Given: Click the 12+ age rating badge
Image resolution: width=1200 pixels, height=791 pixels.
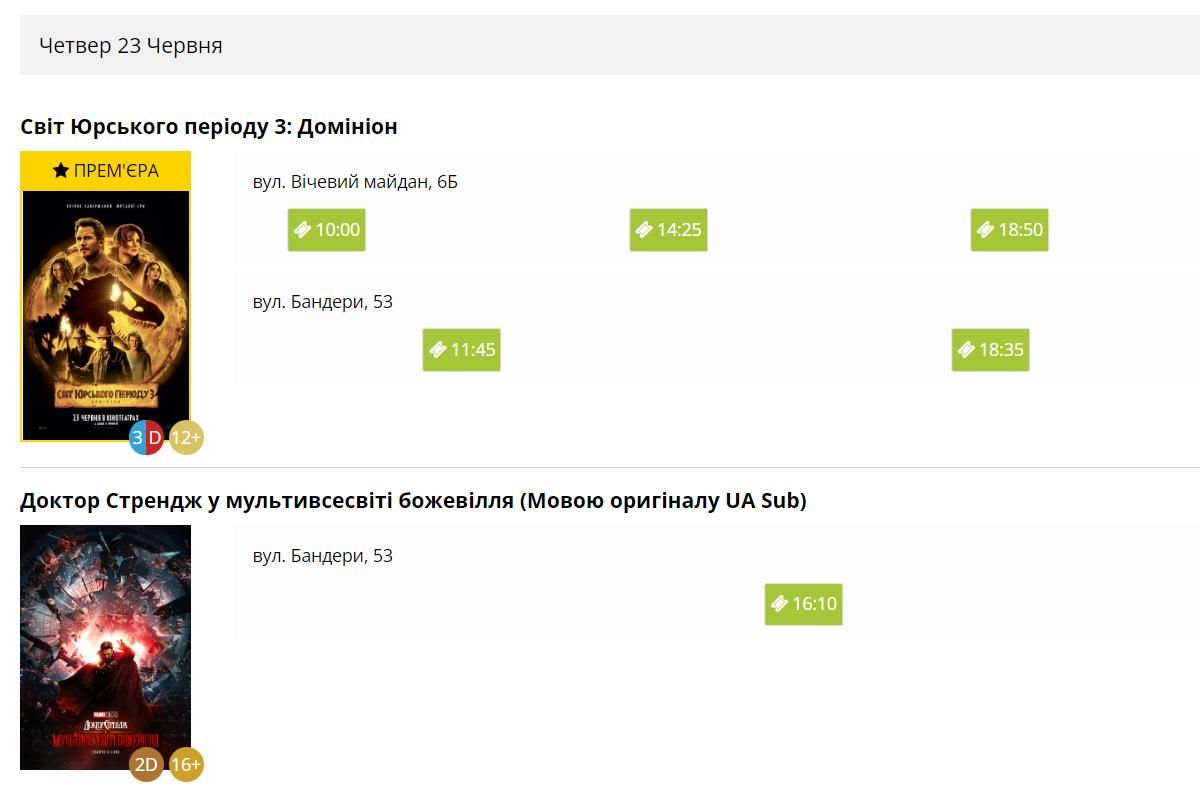Looking at the screenshot, I should [x=186, y=437].
